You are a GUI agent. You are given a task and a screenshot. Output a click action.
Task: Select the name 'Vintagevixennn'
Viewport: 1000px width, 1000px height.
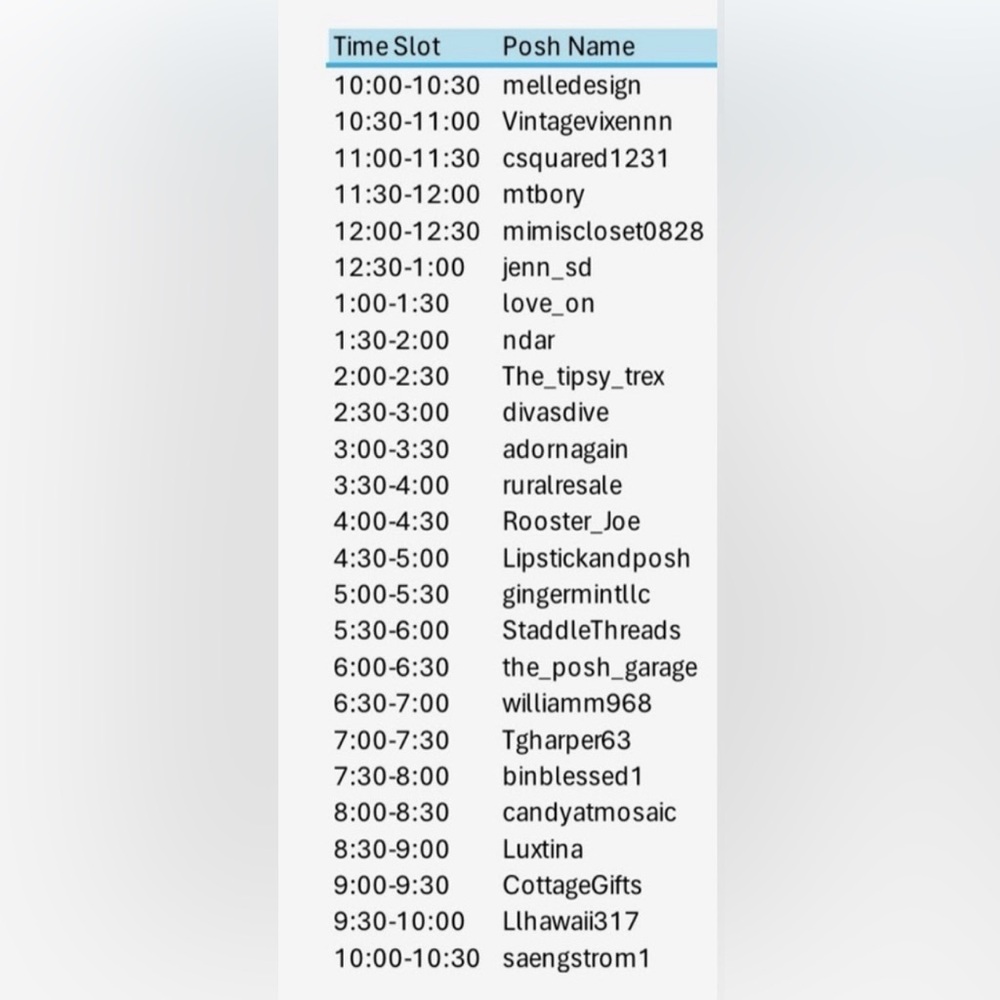click(587, 122)
